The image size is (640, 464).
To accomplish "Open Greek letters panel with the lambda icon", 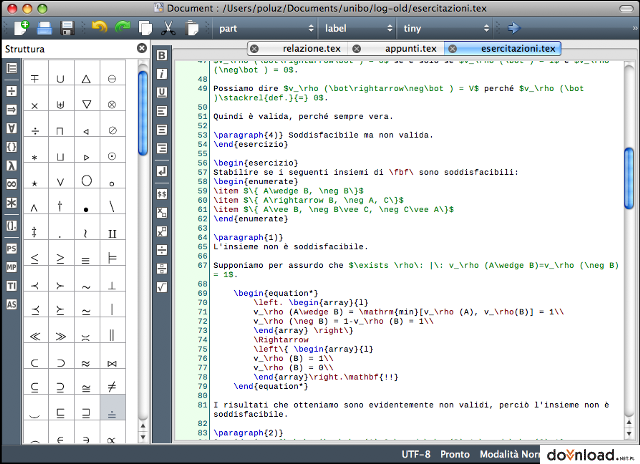I will click(x=11, y=165).
